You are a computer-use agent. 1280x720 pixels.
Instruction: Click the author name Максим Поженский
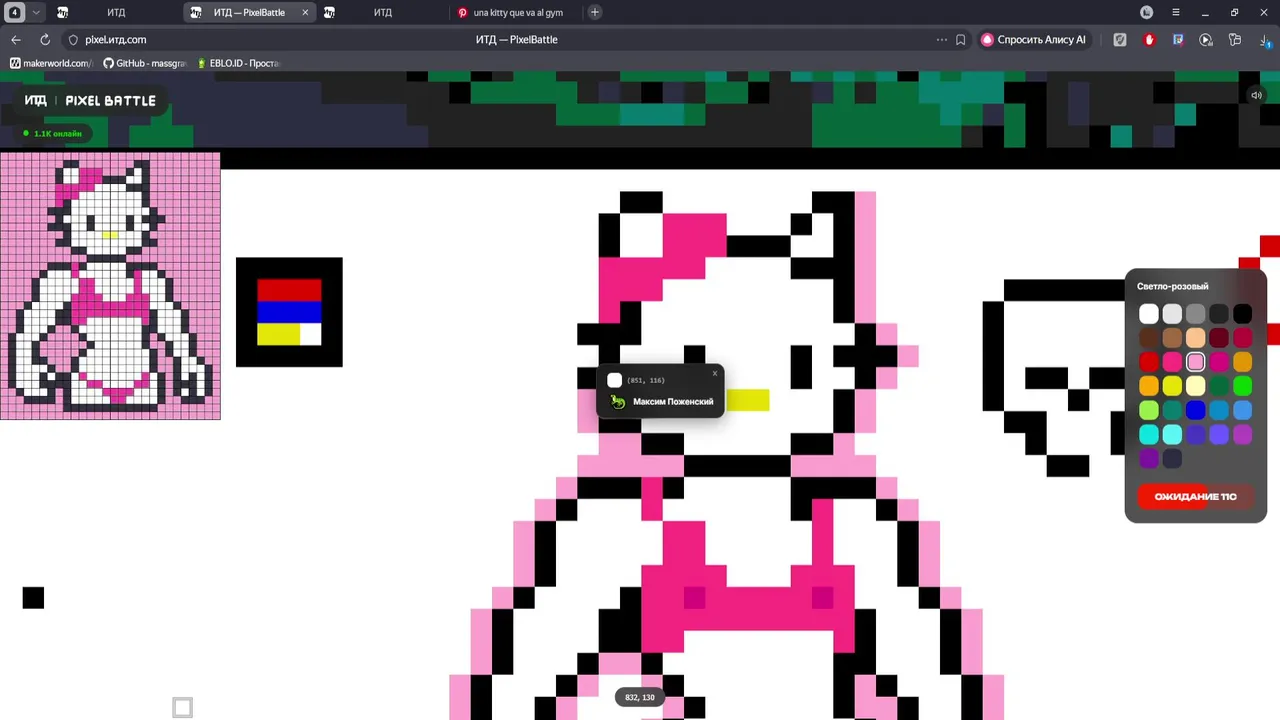click(x=673, y=402)
